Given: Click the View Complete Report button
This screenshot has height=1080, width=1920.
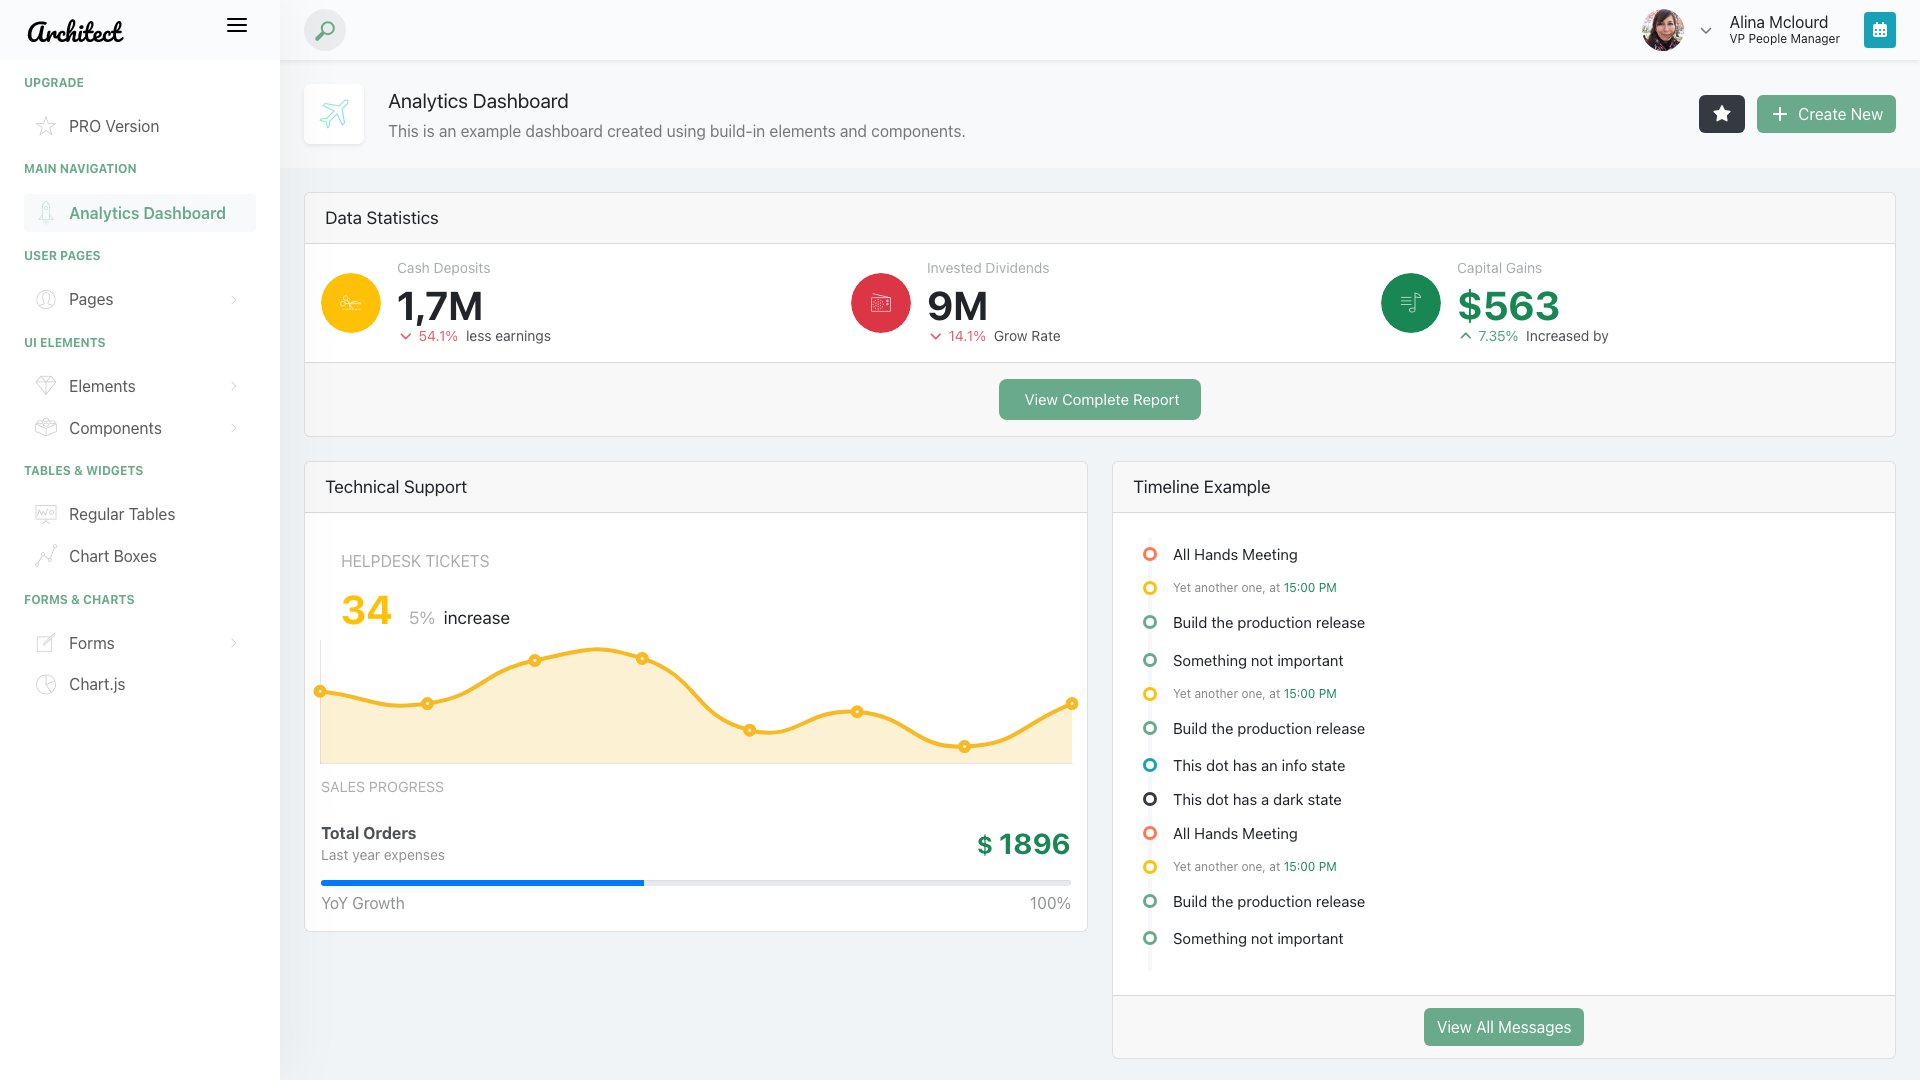Looking at the screenshot, I should click(x=1099, y=399).
